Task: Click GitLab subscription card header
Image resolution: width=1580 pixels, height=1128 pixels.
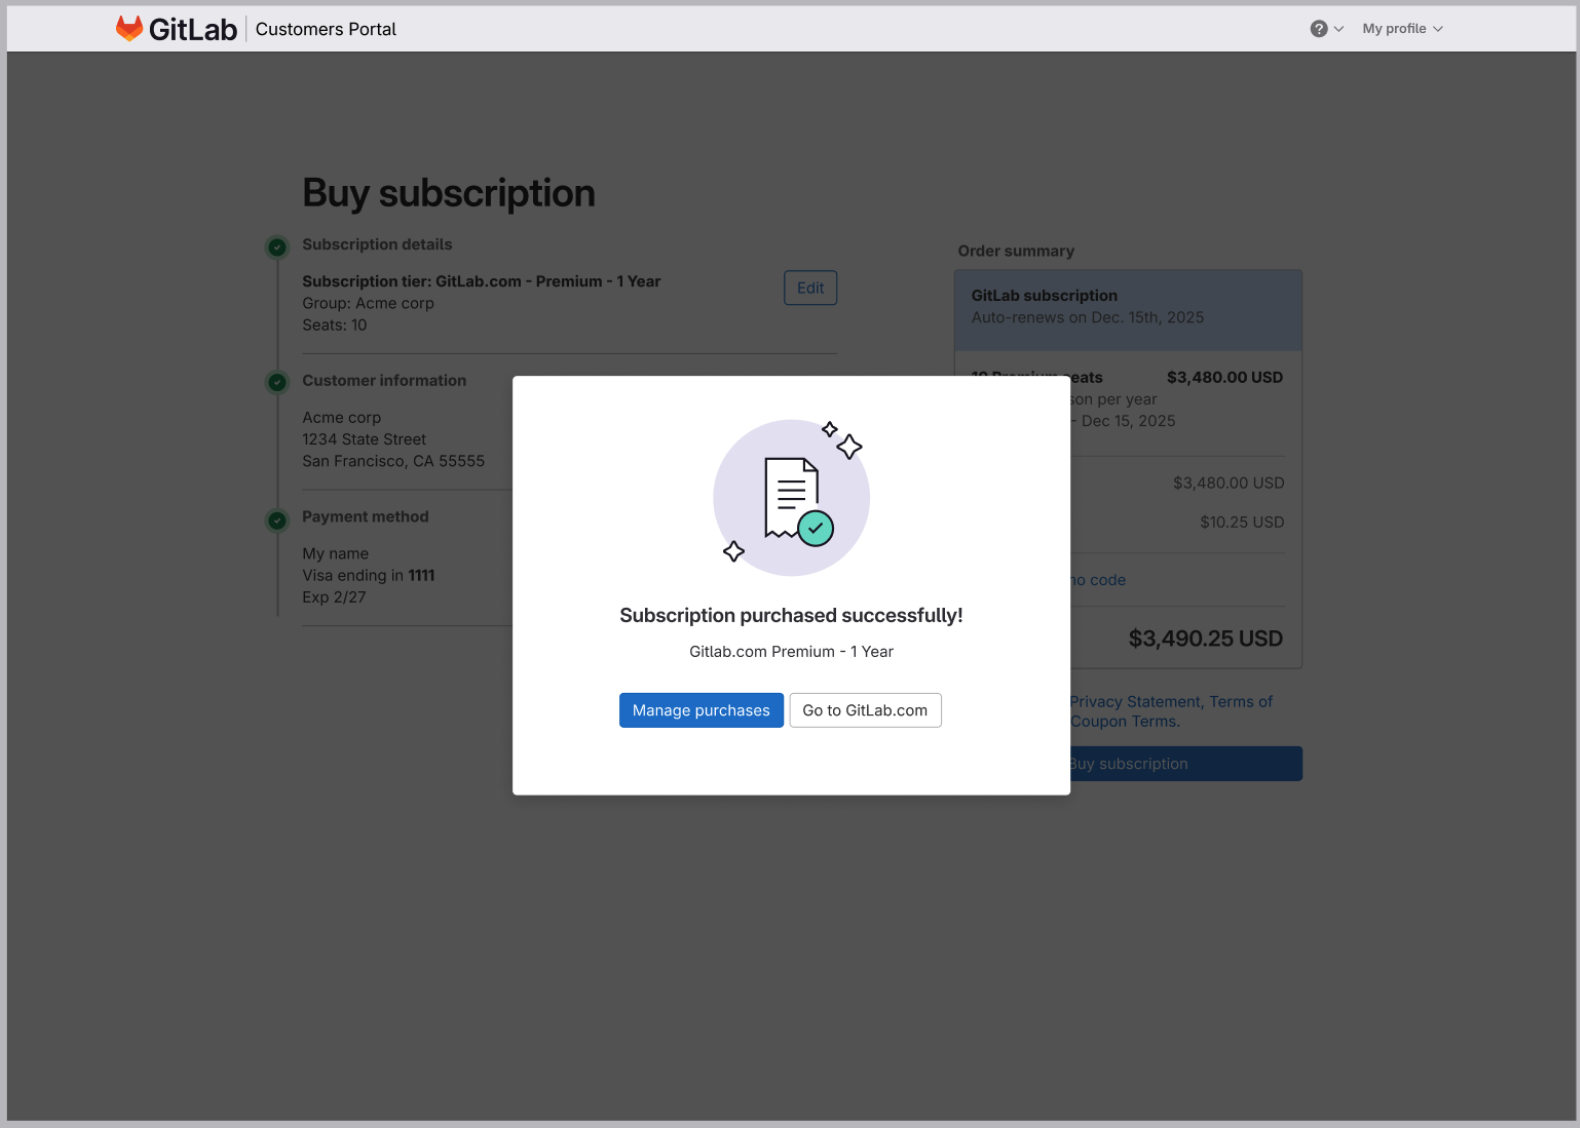Action: [1128, 310]
